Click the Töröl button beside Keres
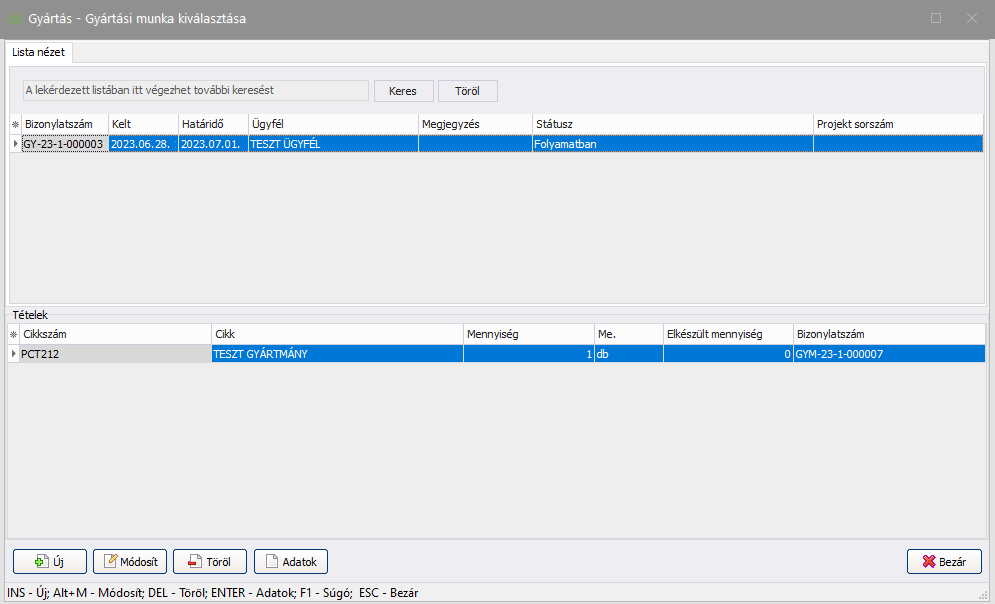Viewport: 995px width, 604px height. tap(468, 91)
